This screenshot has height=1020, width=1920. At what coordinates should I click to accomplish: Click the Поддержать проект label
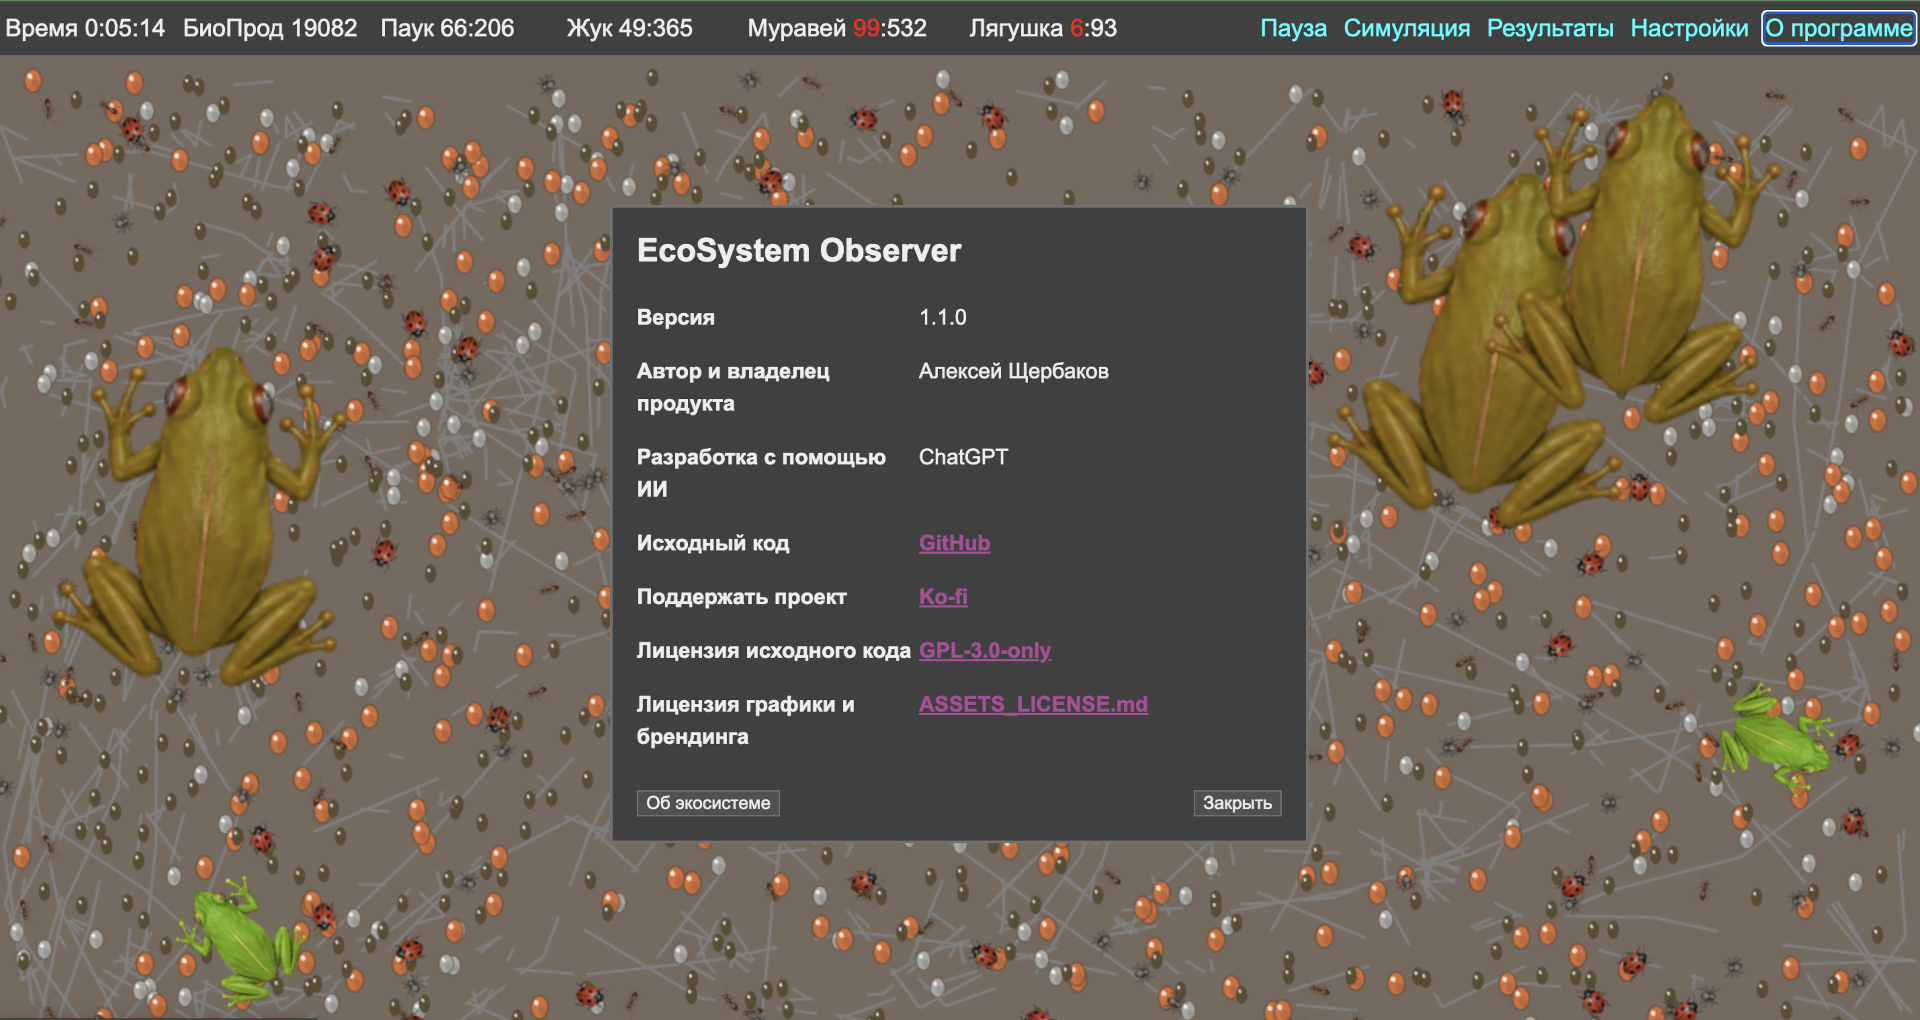[742, 597]
